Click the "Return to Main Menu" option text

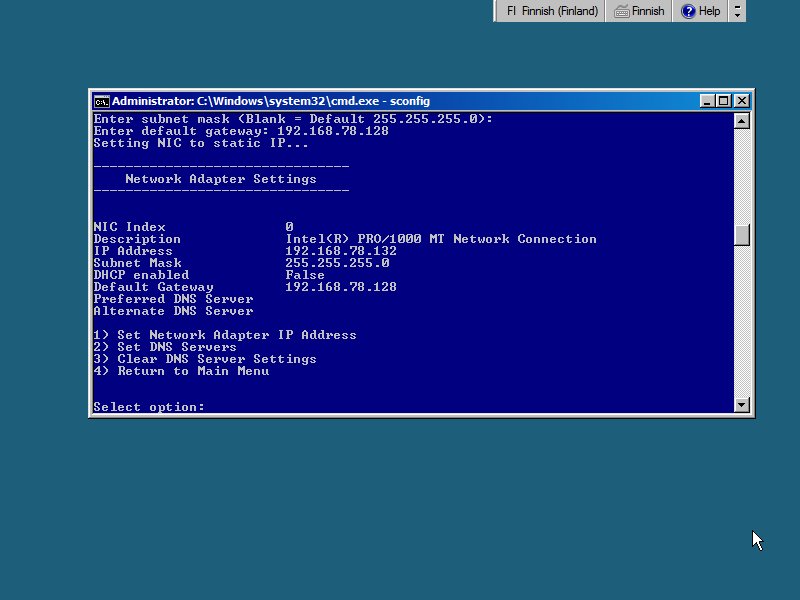pos(193,371)
